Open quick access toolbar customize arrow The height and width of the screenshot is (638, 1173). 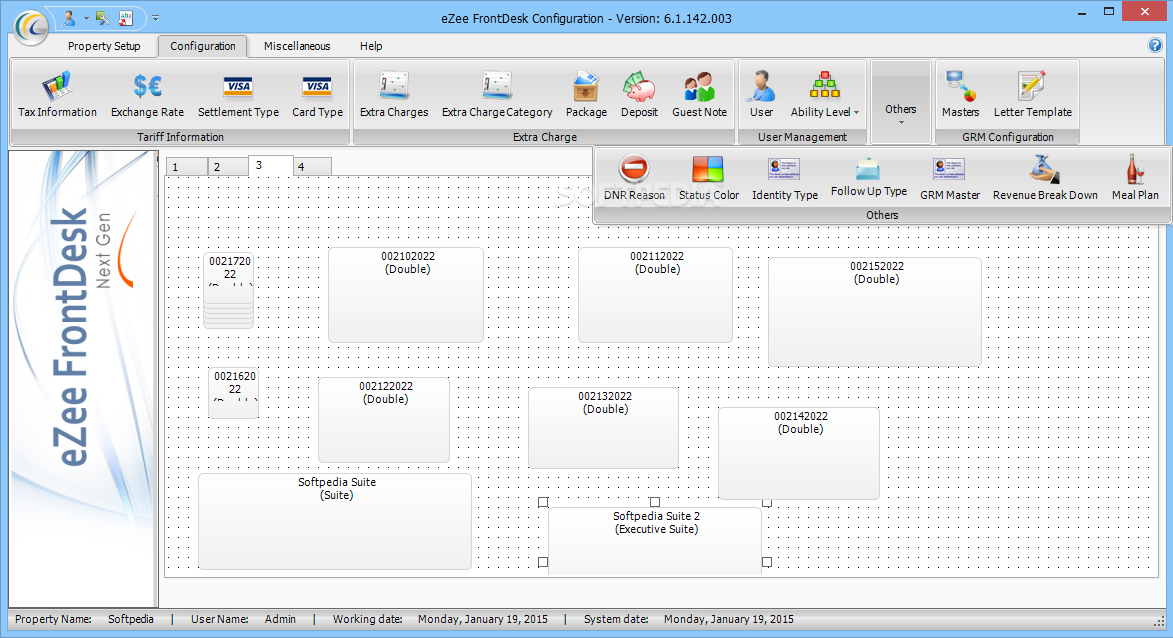tap(156, 17)
